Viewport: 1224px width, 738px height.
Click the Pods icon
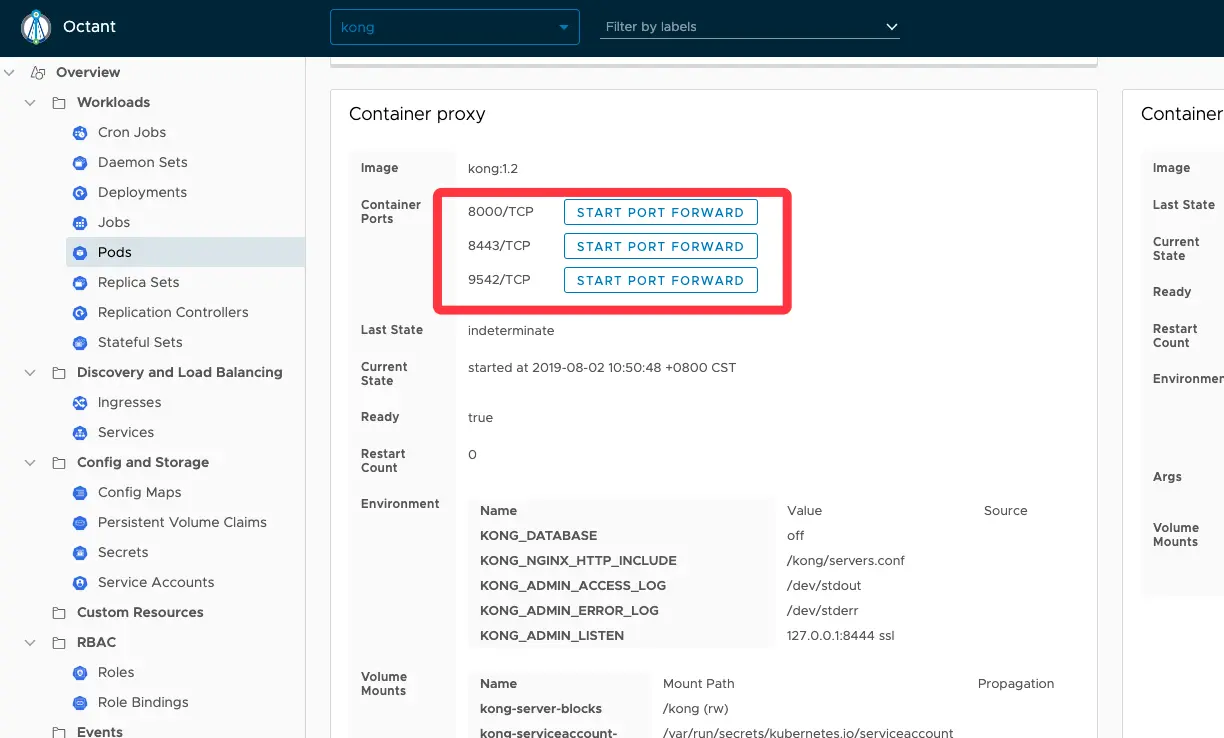click(80, 252)
